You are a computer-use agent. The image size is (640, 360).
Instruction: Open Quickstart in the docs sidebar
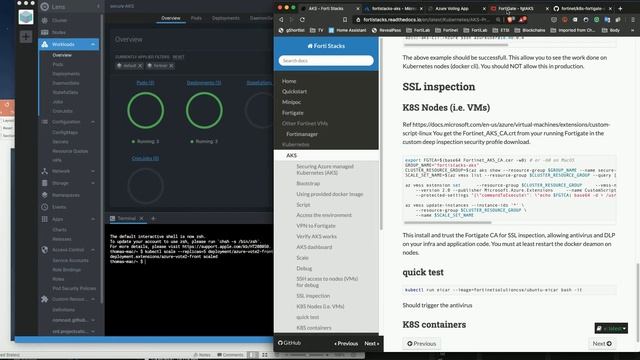tap(294, 91)
